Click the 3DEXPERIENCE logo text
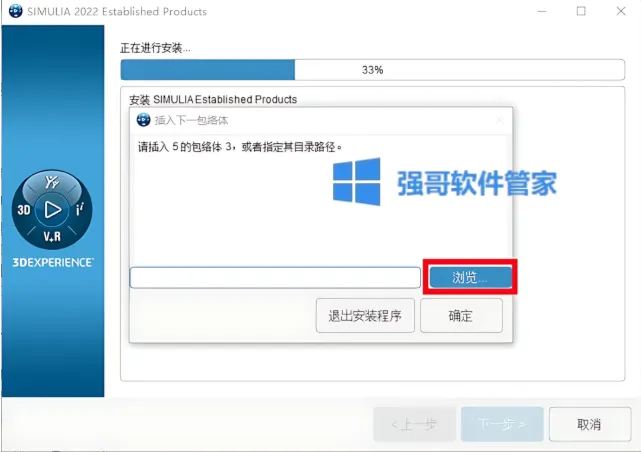This screenshot has width=641, height=452. (x=53, y=262)
